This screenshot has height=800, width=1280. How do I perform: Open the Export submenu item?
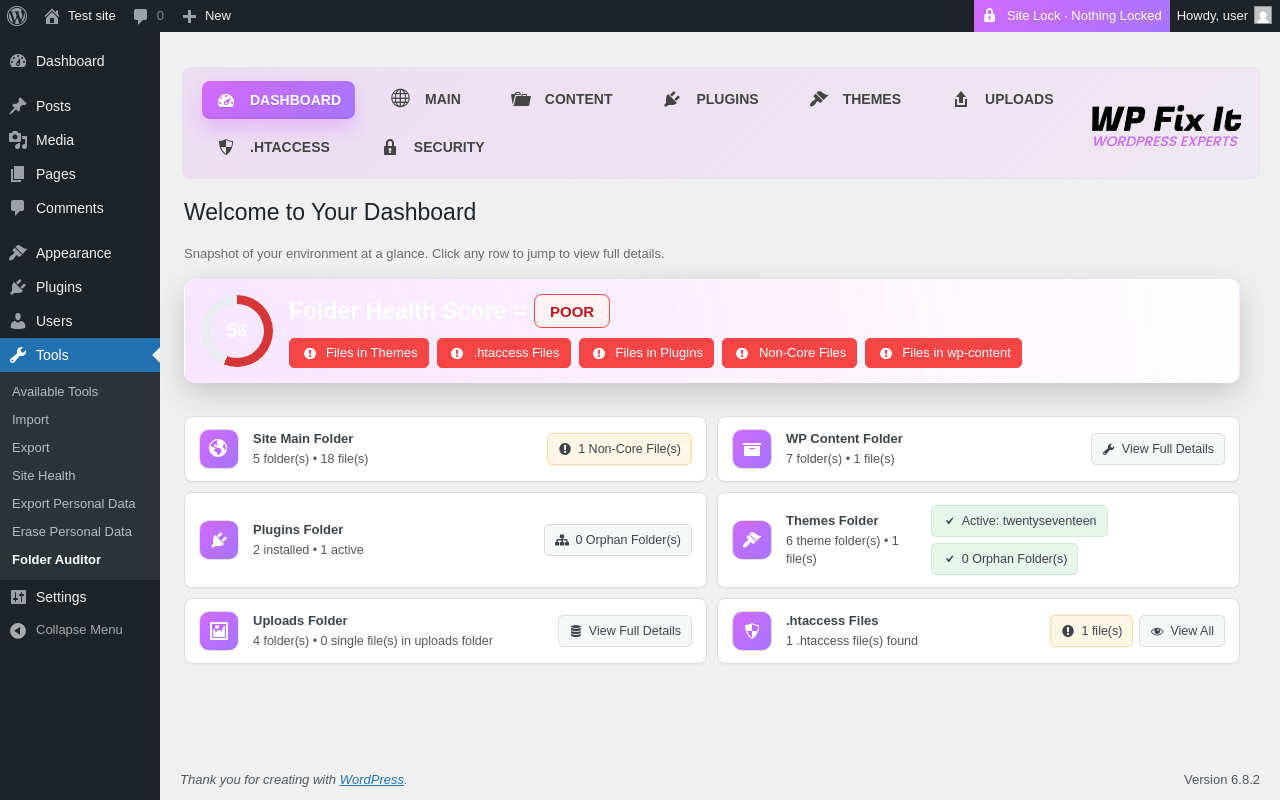tap(31, 447)
